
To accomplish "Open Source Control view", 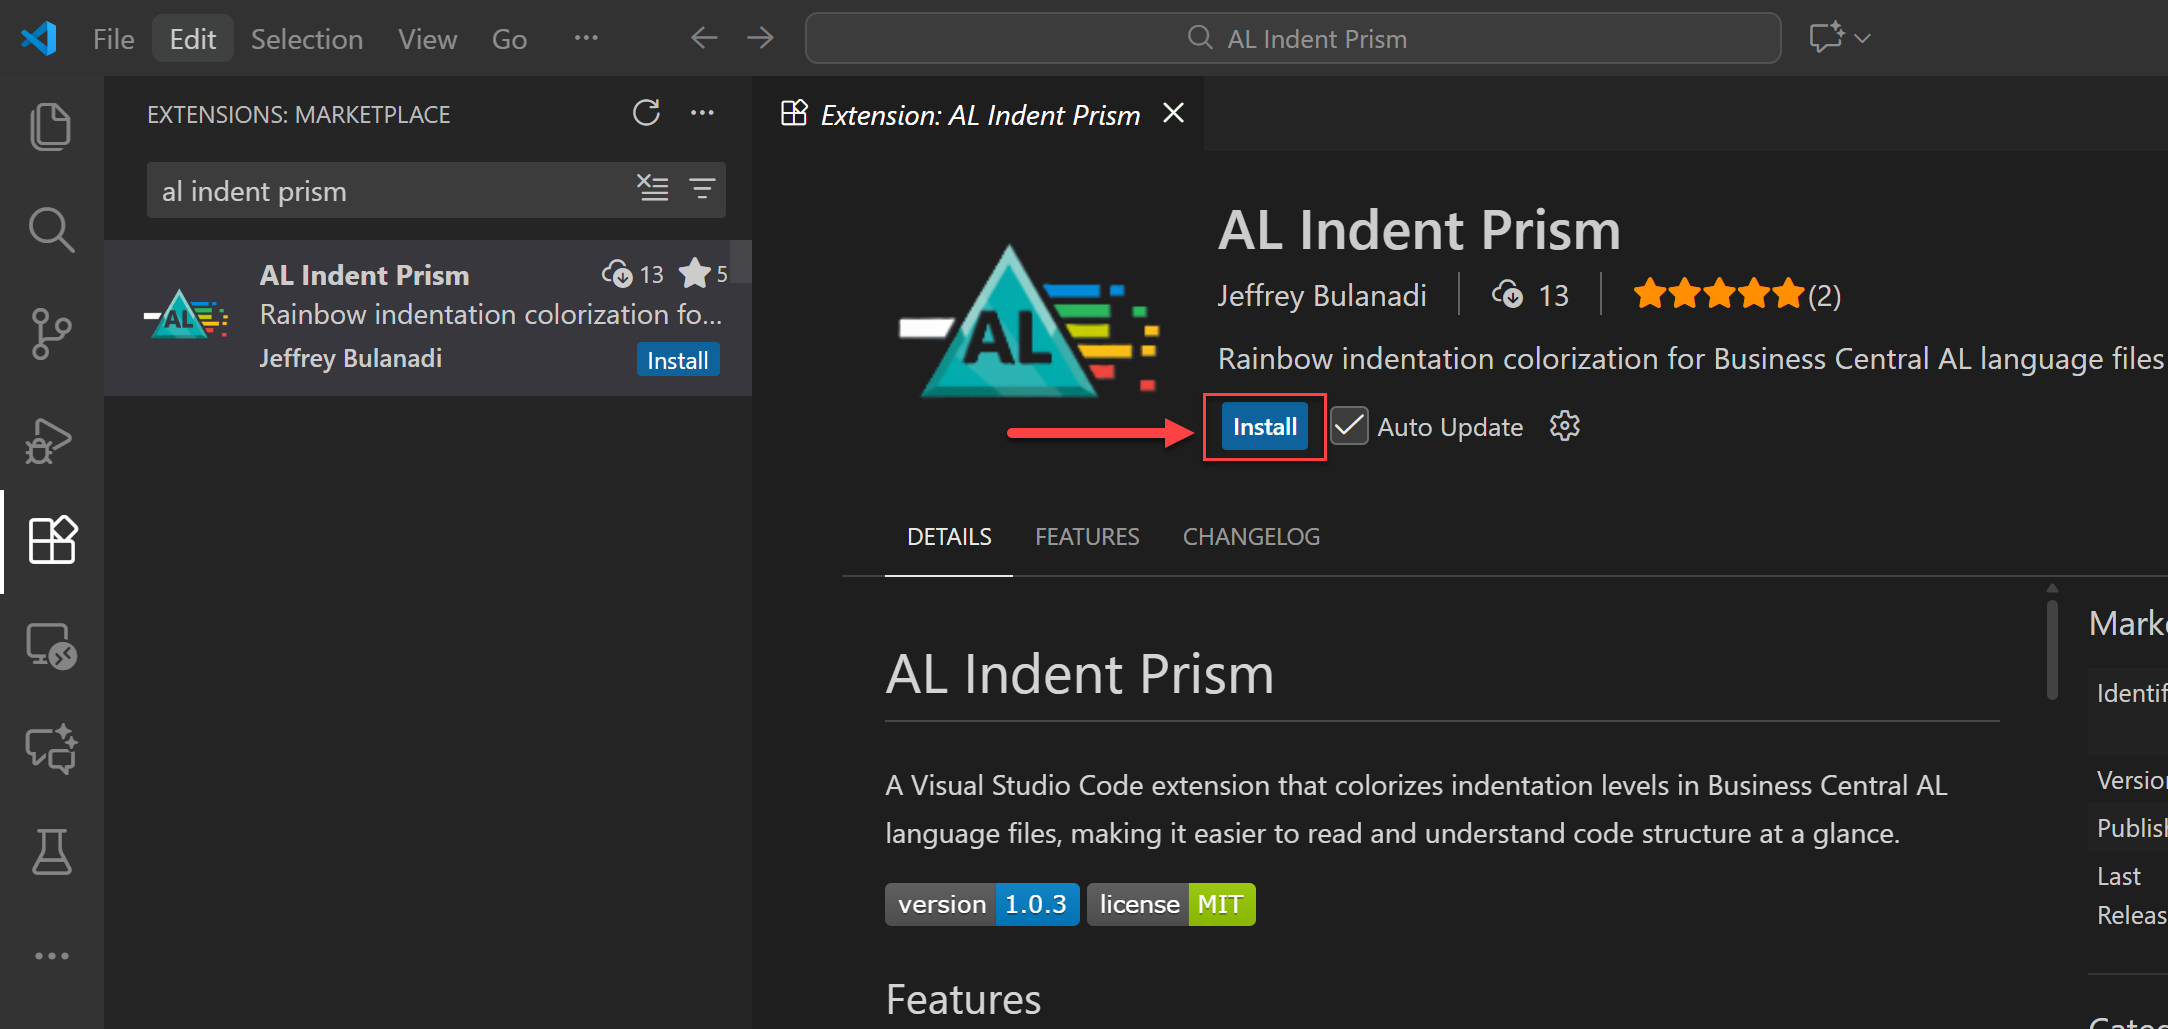I will tap(51, 334).
